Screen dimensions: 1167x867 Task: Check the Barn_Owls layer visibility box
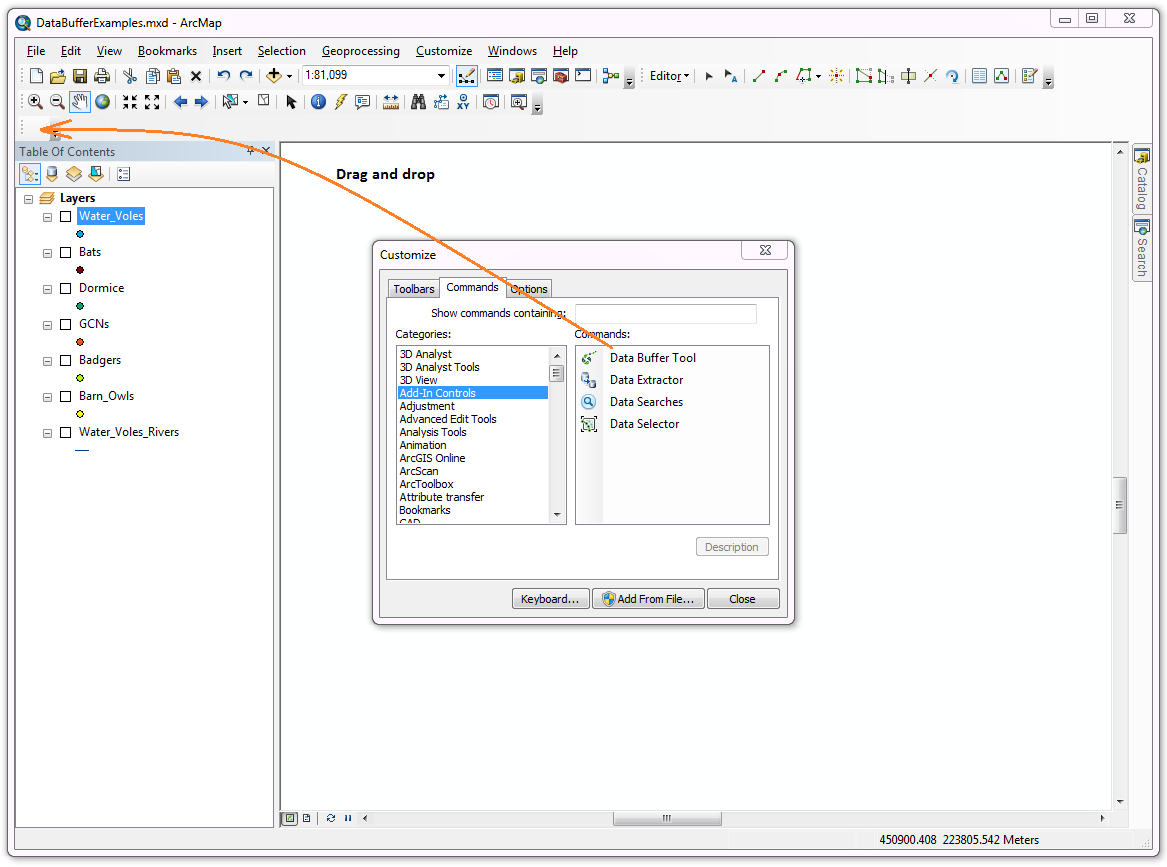[x=65, y=397]
